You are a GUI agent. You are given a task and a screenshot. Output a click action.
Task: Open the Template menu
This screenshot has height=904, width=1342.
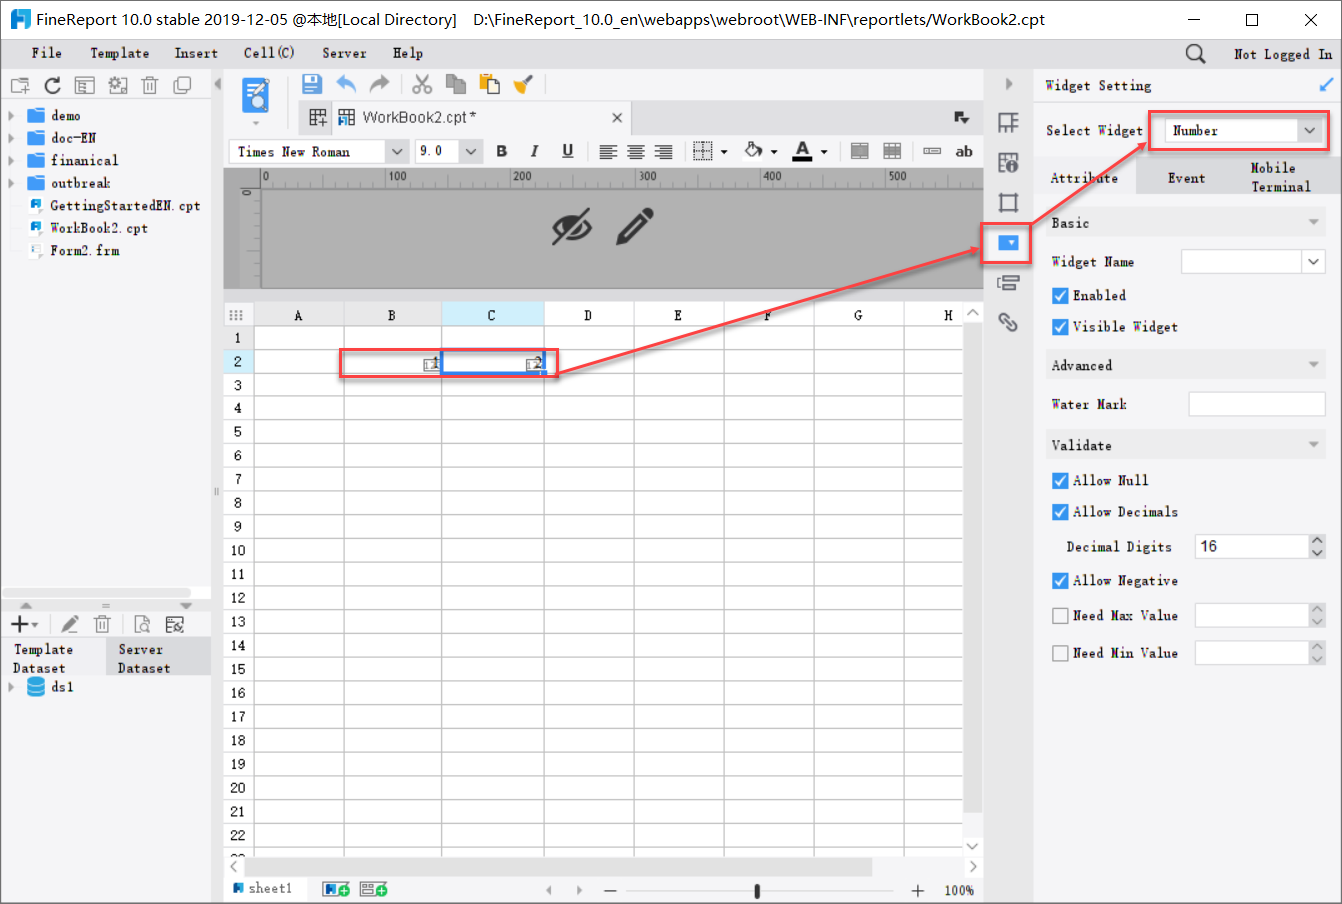tap(120, 53)
